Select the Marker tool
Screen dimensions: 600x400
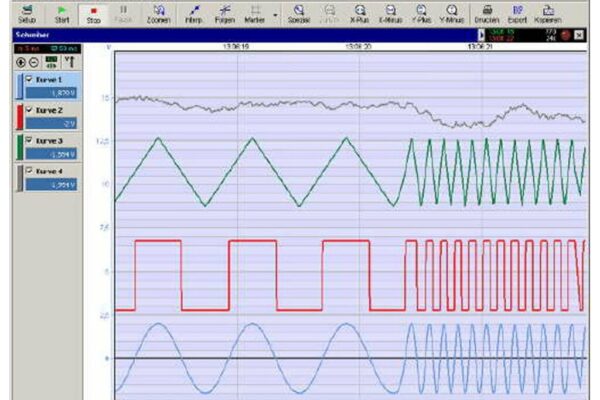click(x=255, y=13)
